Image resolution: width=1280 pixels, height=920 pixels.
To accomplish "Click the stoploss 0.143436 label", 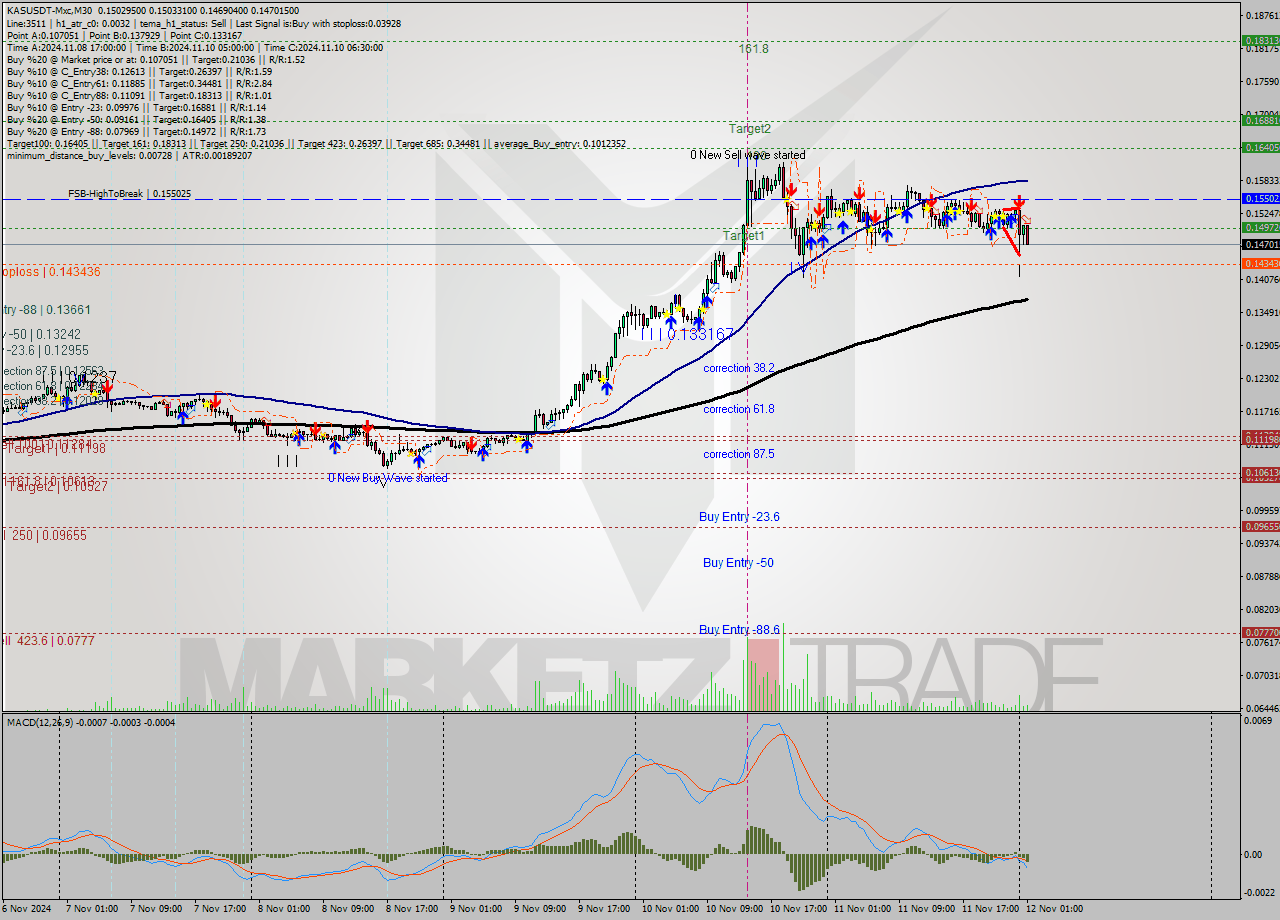I will 50,271.
